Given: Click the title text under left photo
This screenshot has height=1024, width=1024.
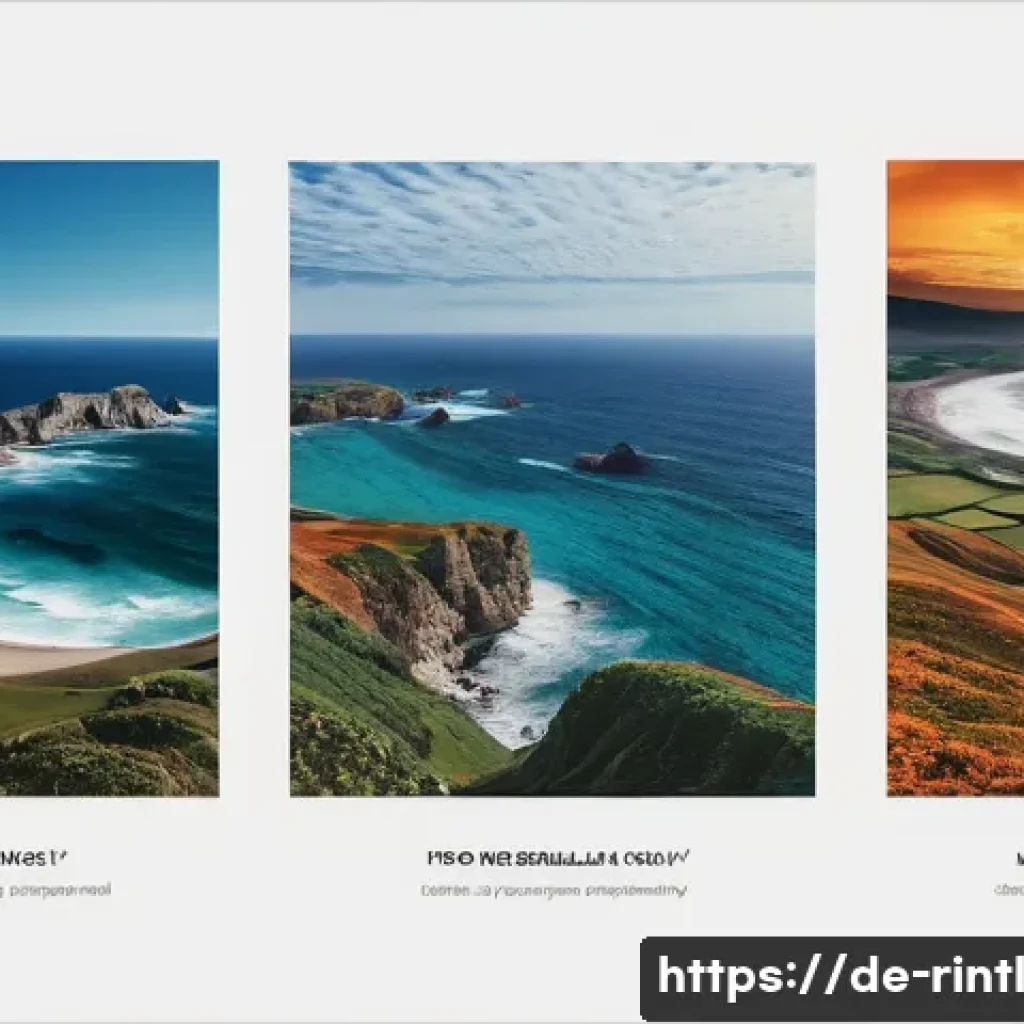Looking at the screenshot, I should 33,857.
